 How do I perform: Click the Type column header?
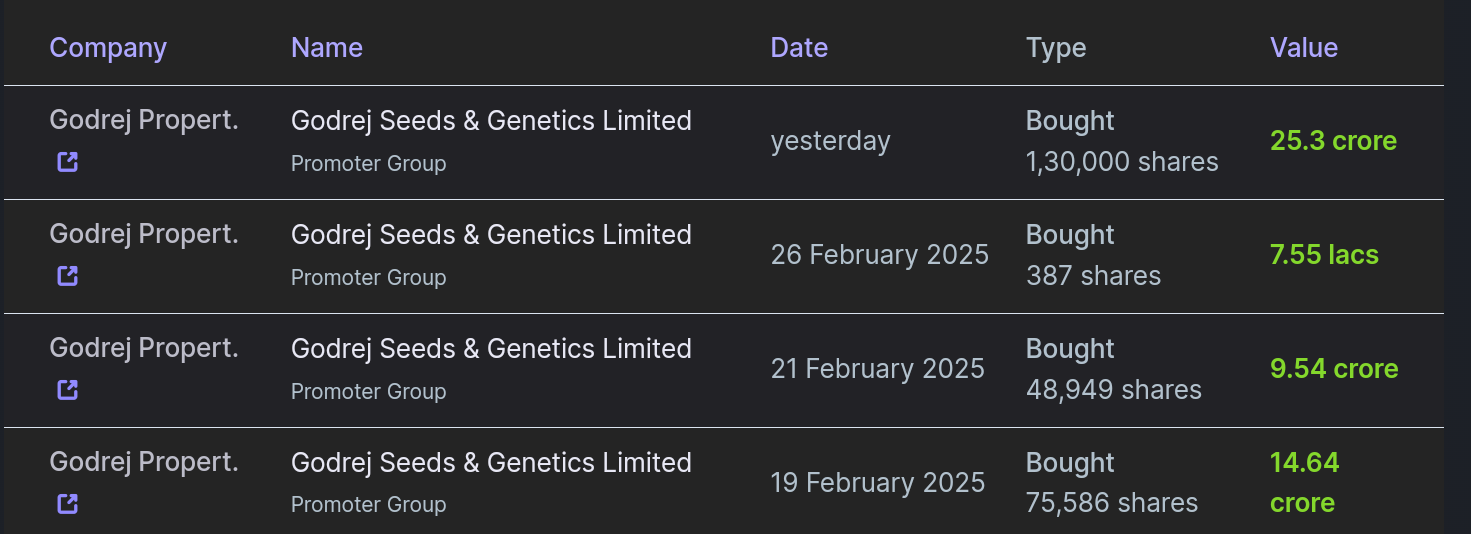point(1056,47)
